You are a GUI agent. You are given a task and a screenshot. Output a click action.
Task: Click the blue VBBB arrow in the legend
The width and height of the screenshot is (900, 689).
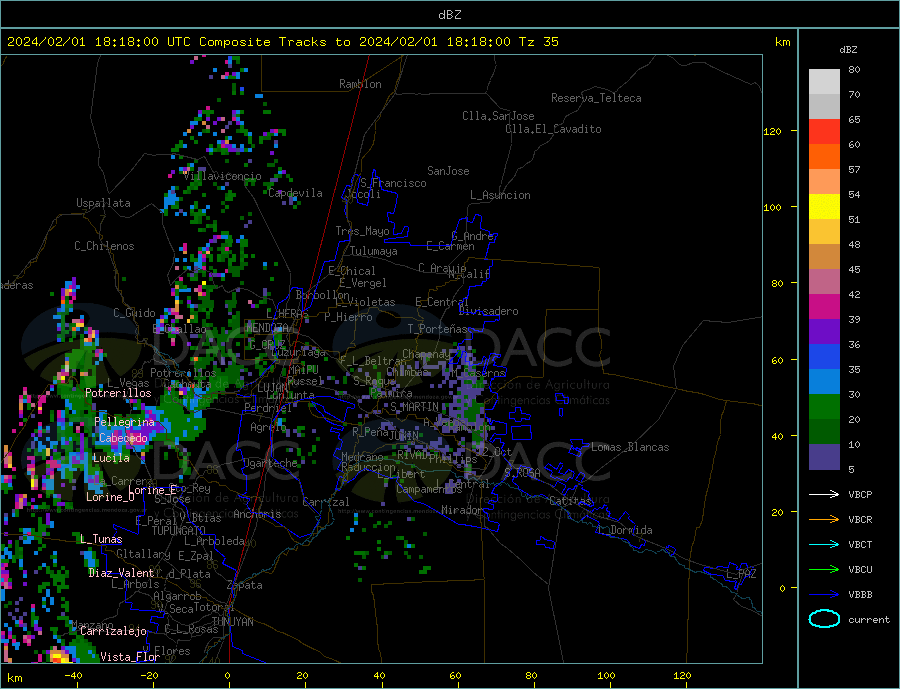(x=824, y=594)
